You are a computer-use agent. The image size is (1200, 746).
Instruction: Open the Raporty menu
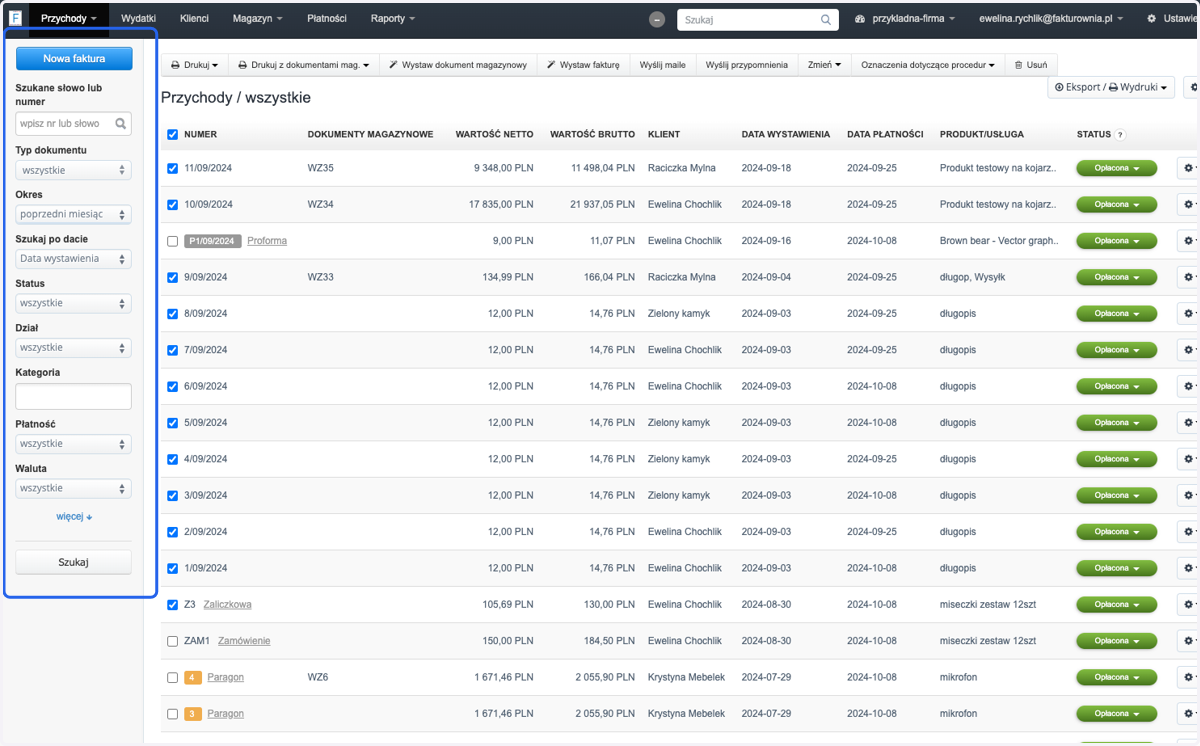click(x=392, y=19)
